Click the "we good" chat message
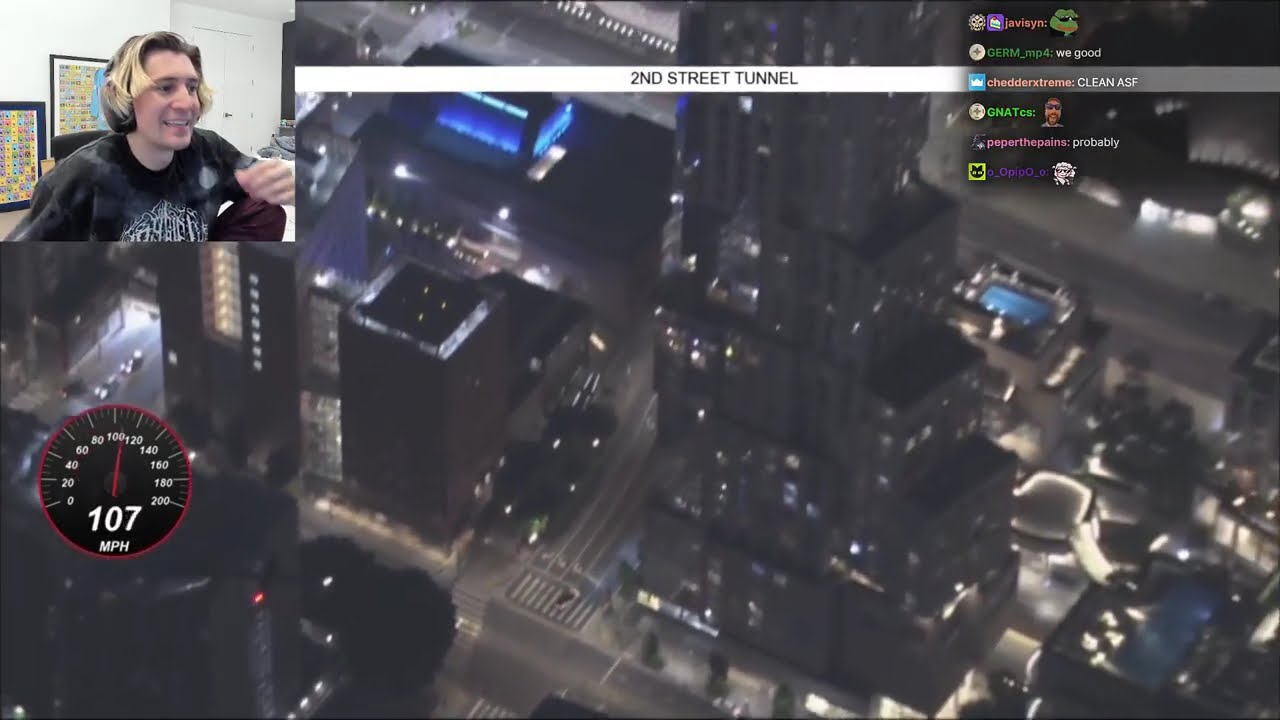The image size is (1280, 720). pyautogui.click(x=1078, y=52)
